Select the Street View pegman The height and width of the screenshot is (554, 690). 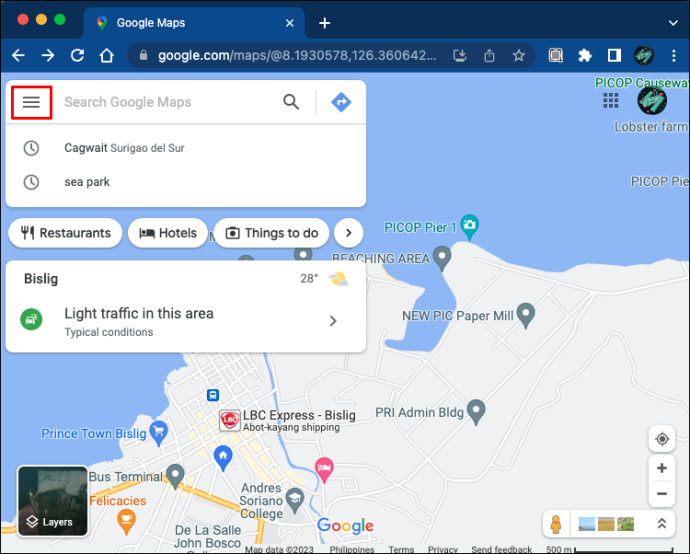[556, 524]
